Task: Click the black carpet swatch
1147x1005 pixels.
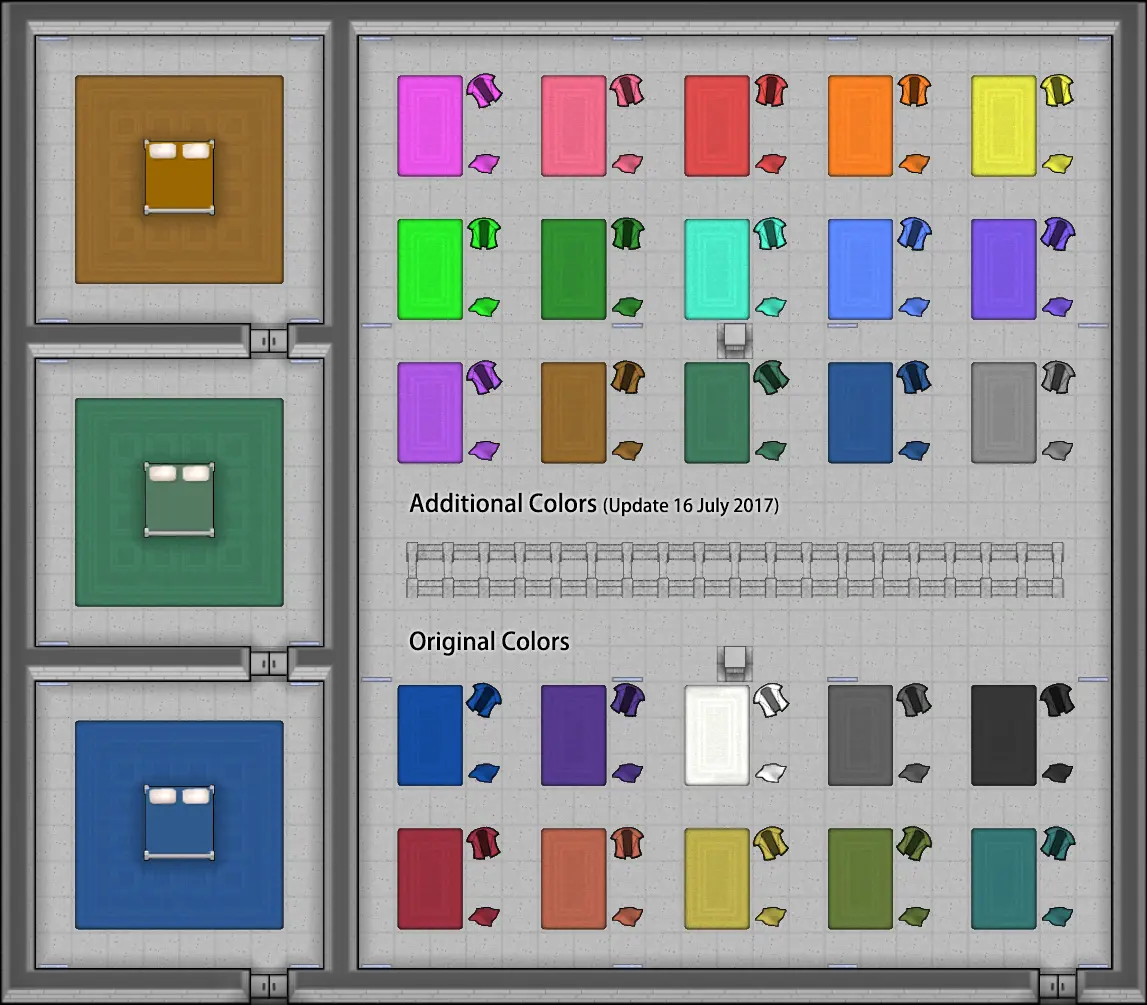Action: pos(1004,735)
